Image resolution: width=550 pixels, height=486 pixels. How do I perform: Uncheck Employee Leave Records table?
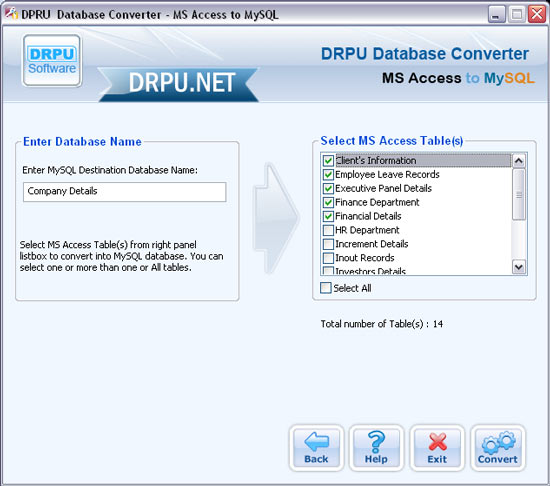point(328,174)
